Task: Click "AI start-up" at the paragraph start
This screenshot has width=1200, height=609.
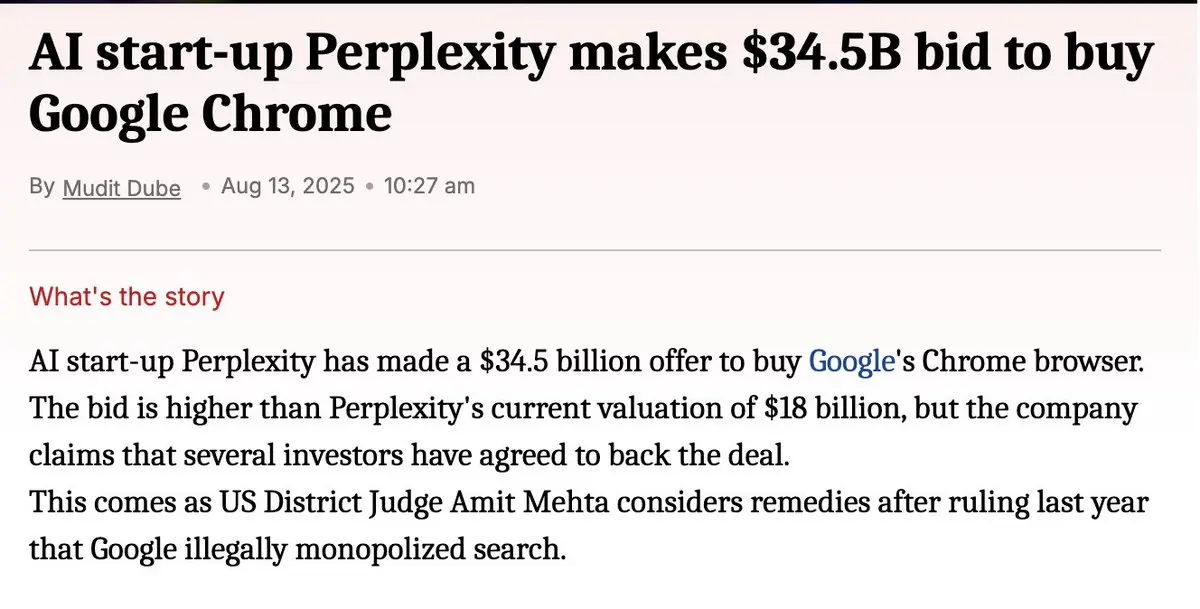Action: pos(93,362)
